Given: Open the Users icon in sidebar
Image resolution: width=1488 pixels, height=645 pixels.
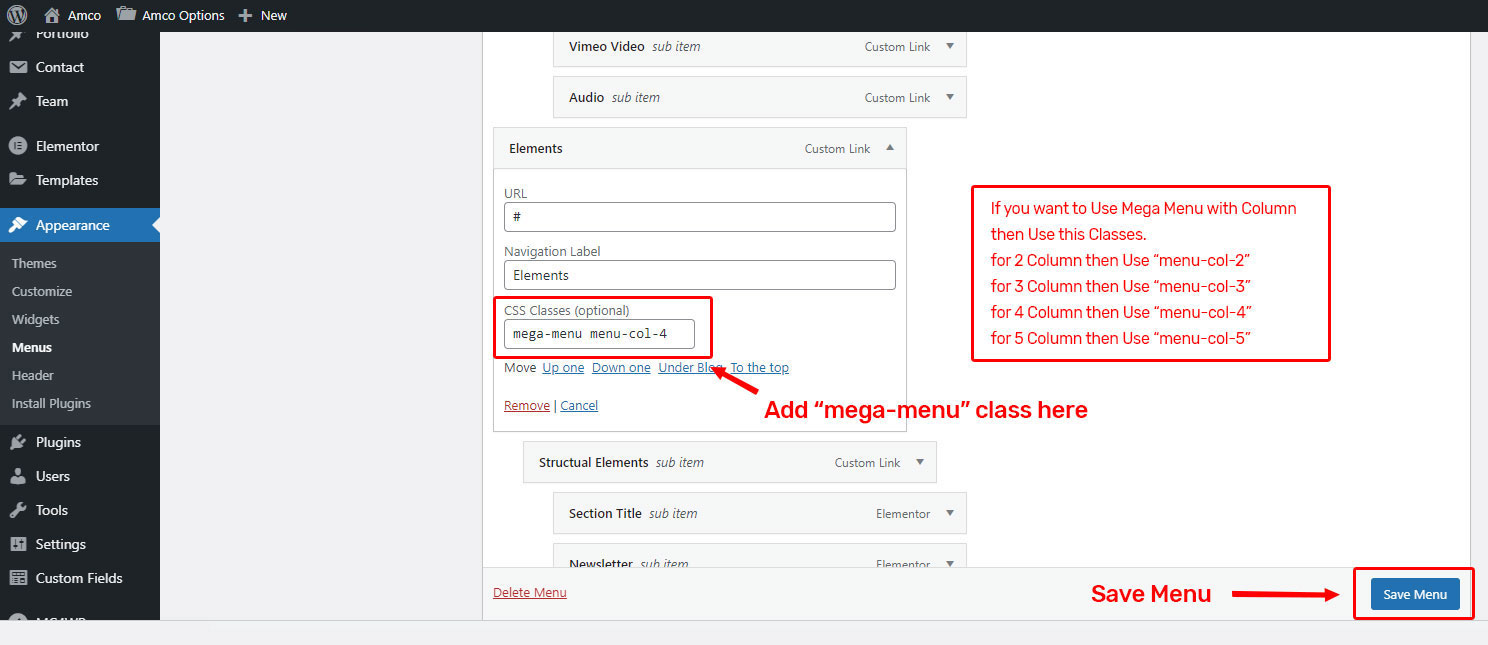Looking at the screenshot, I should pos(17,476).
